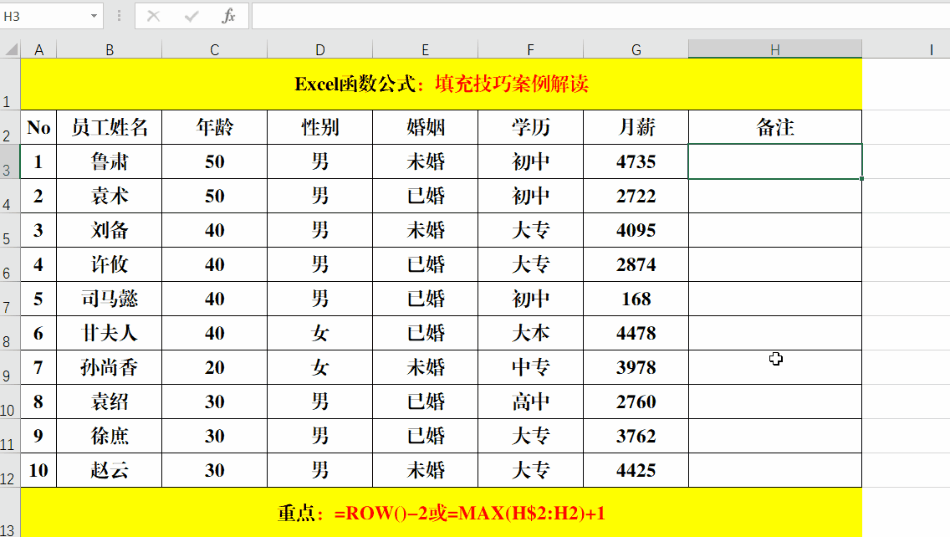Click the age cell '20'
The image size is (950, 537).
(x=214, y=367)
